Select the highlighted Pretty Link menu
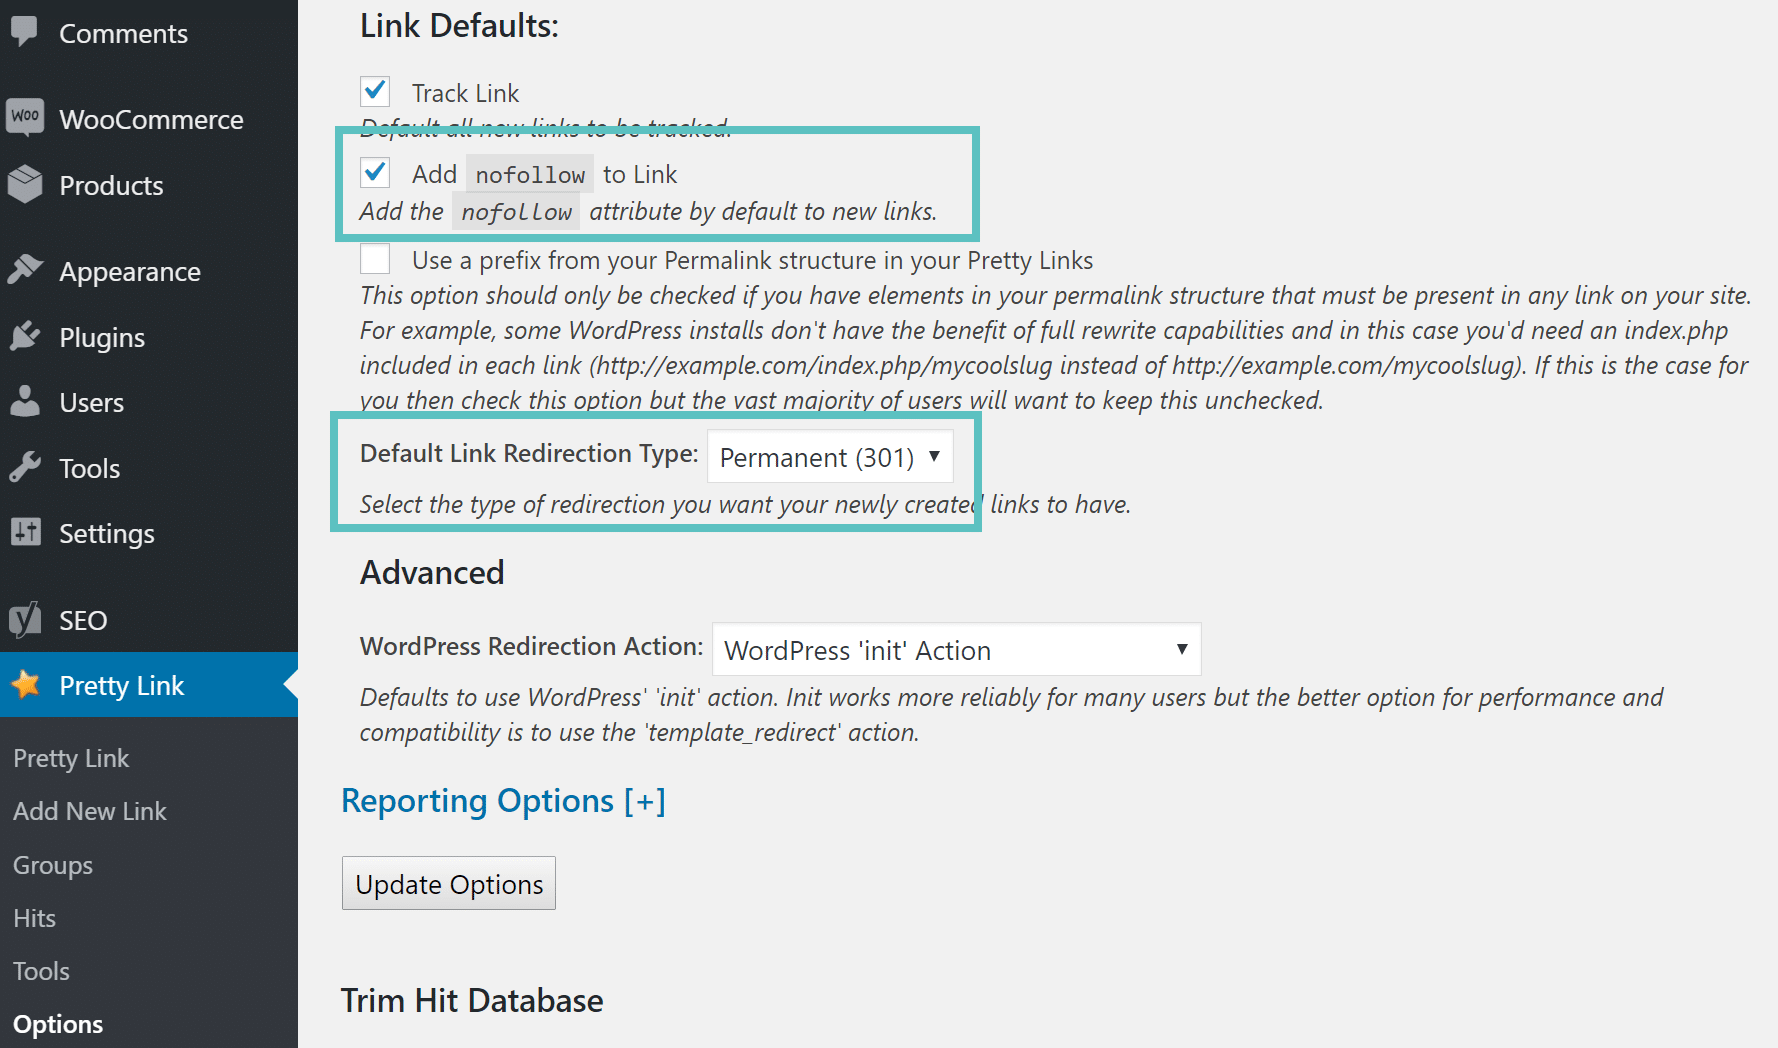 [149, 685]
